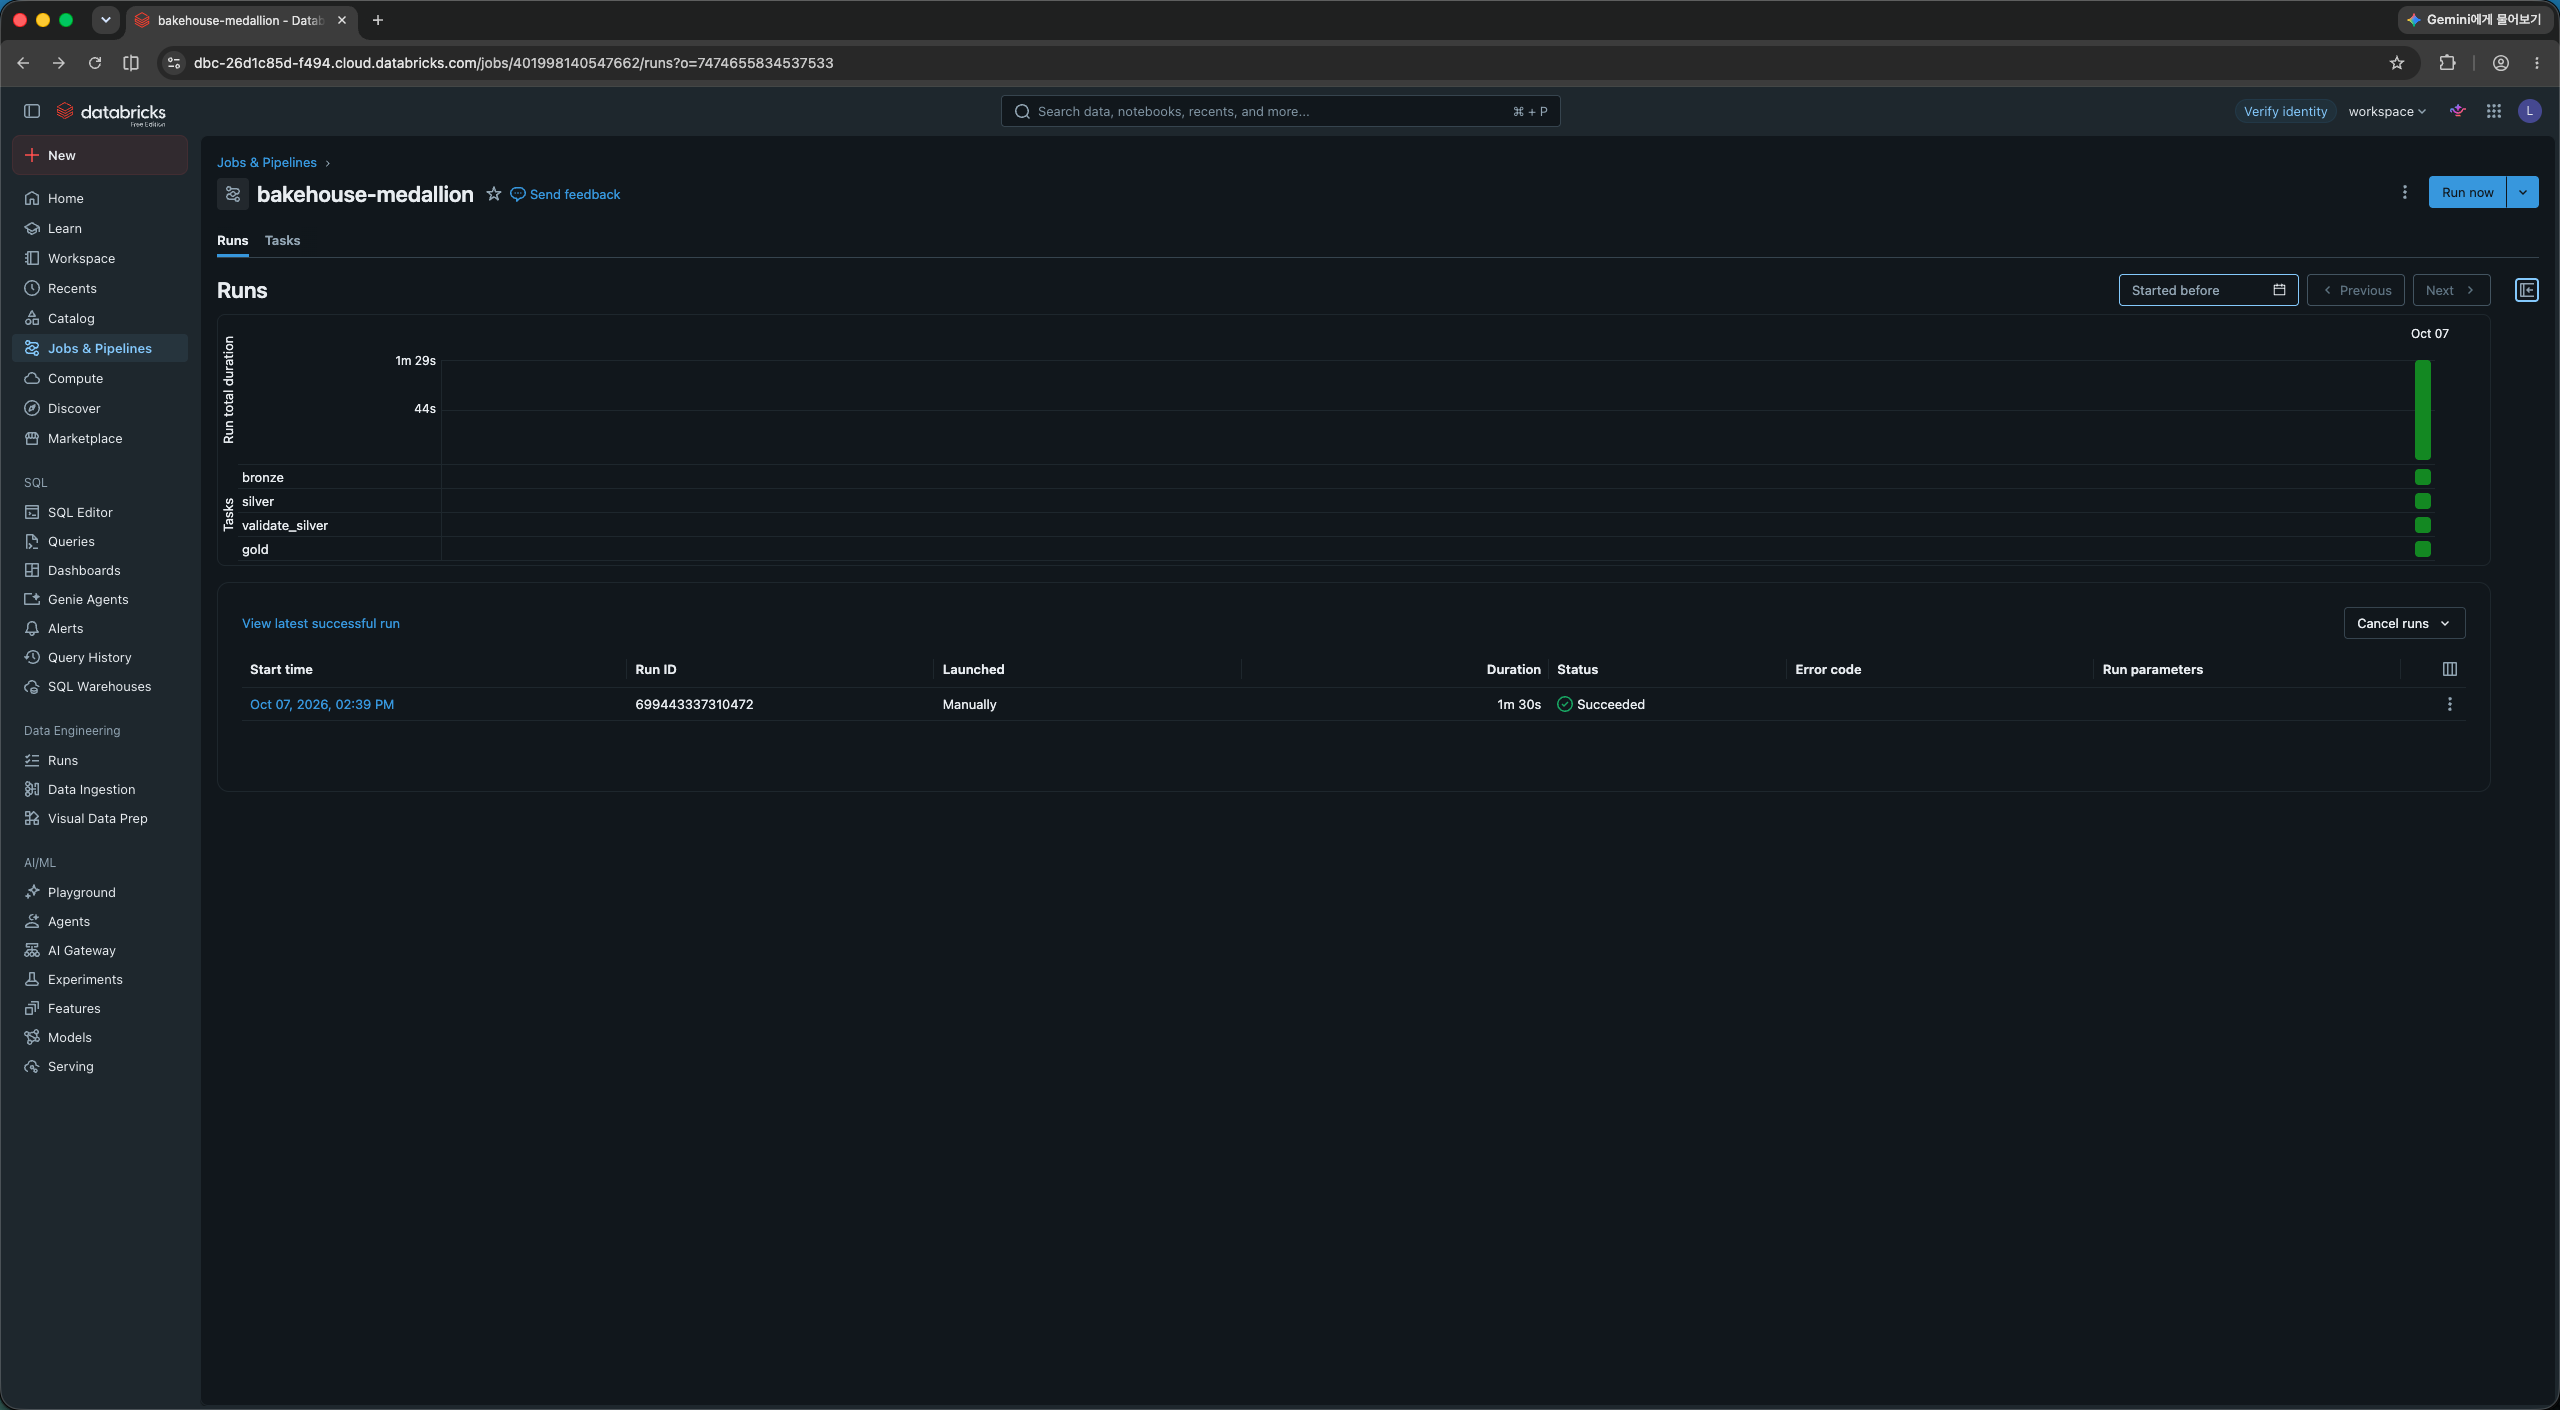Go to Catalog in the sidebar
Viewport: 2560px width, 1410px height.
point(99,318)
